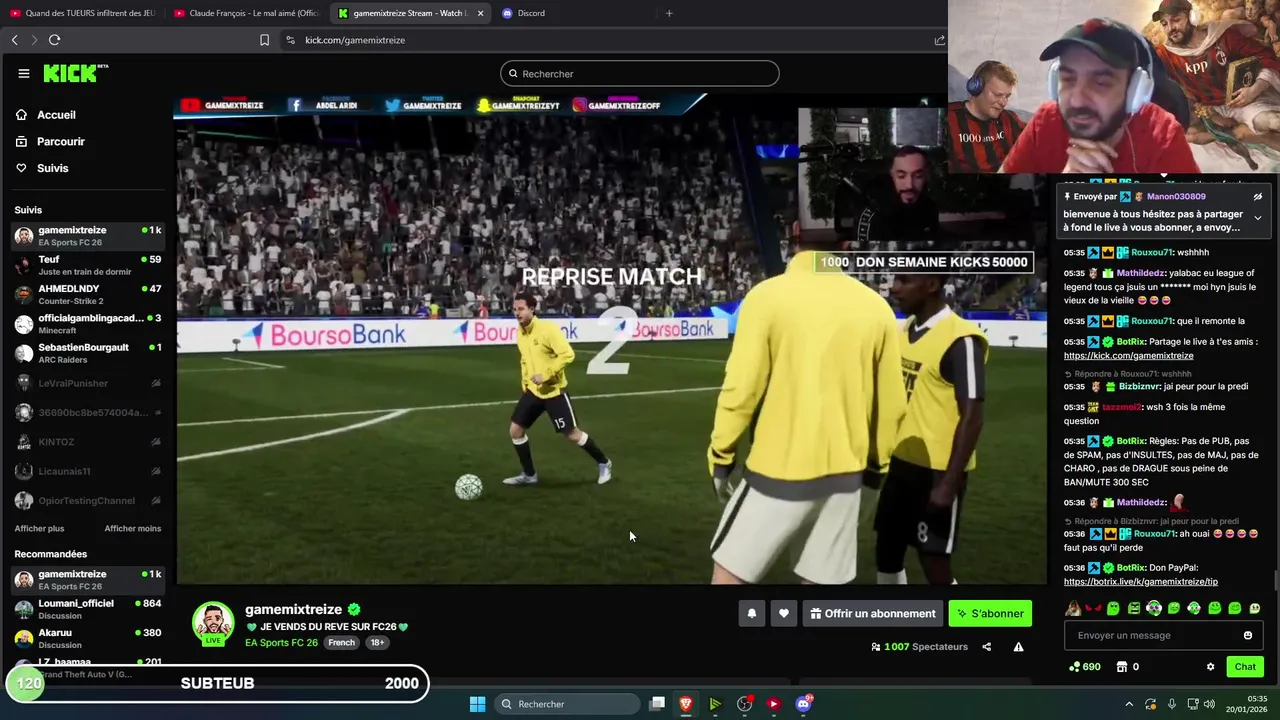Click the French language tag

tap(341, 643)
